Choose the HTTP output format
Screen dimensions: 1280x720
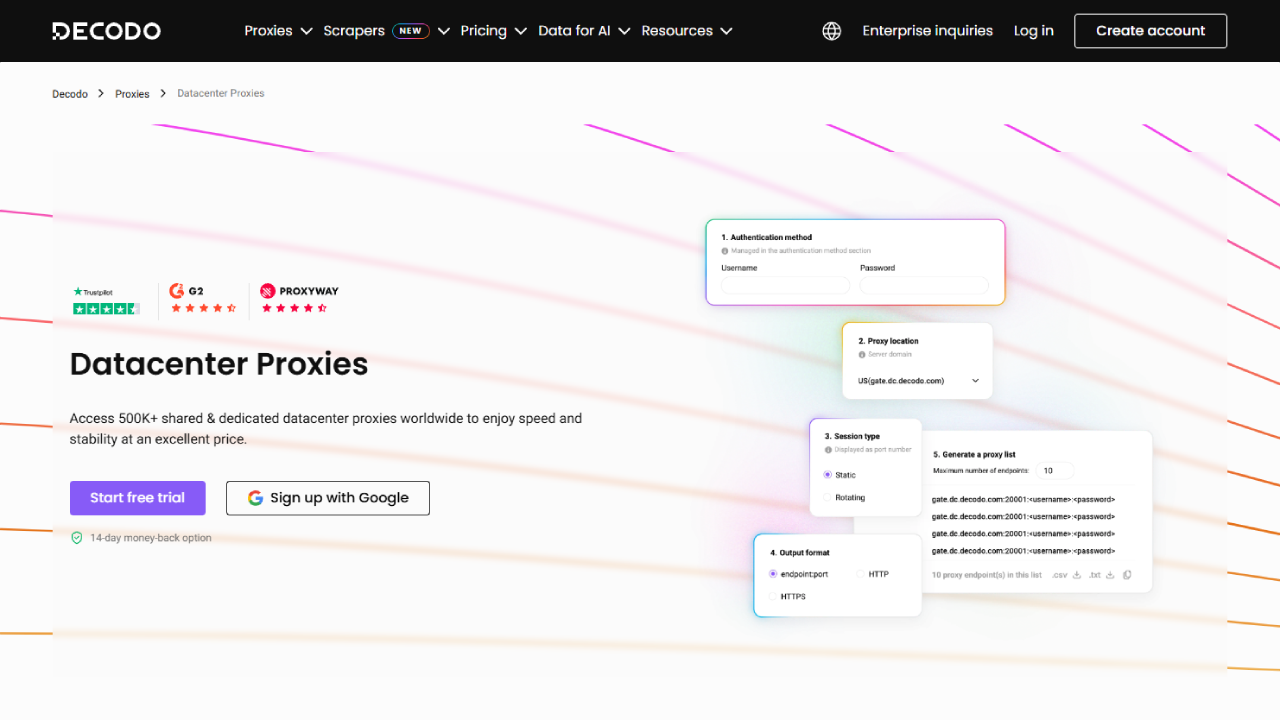click(x=860, y=574)
